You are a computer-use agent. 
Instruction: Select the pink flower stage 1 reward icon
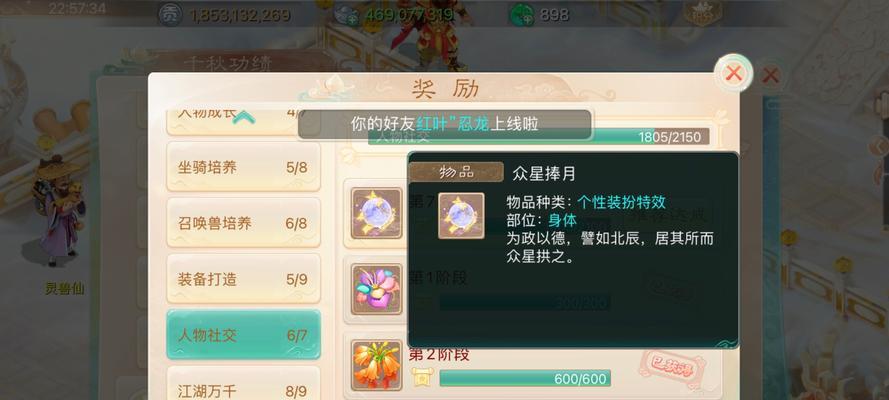point(376,289)
